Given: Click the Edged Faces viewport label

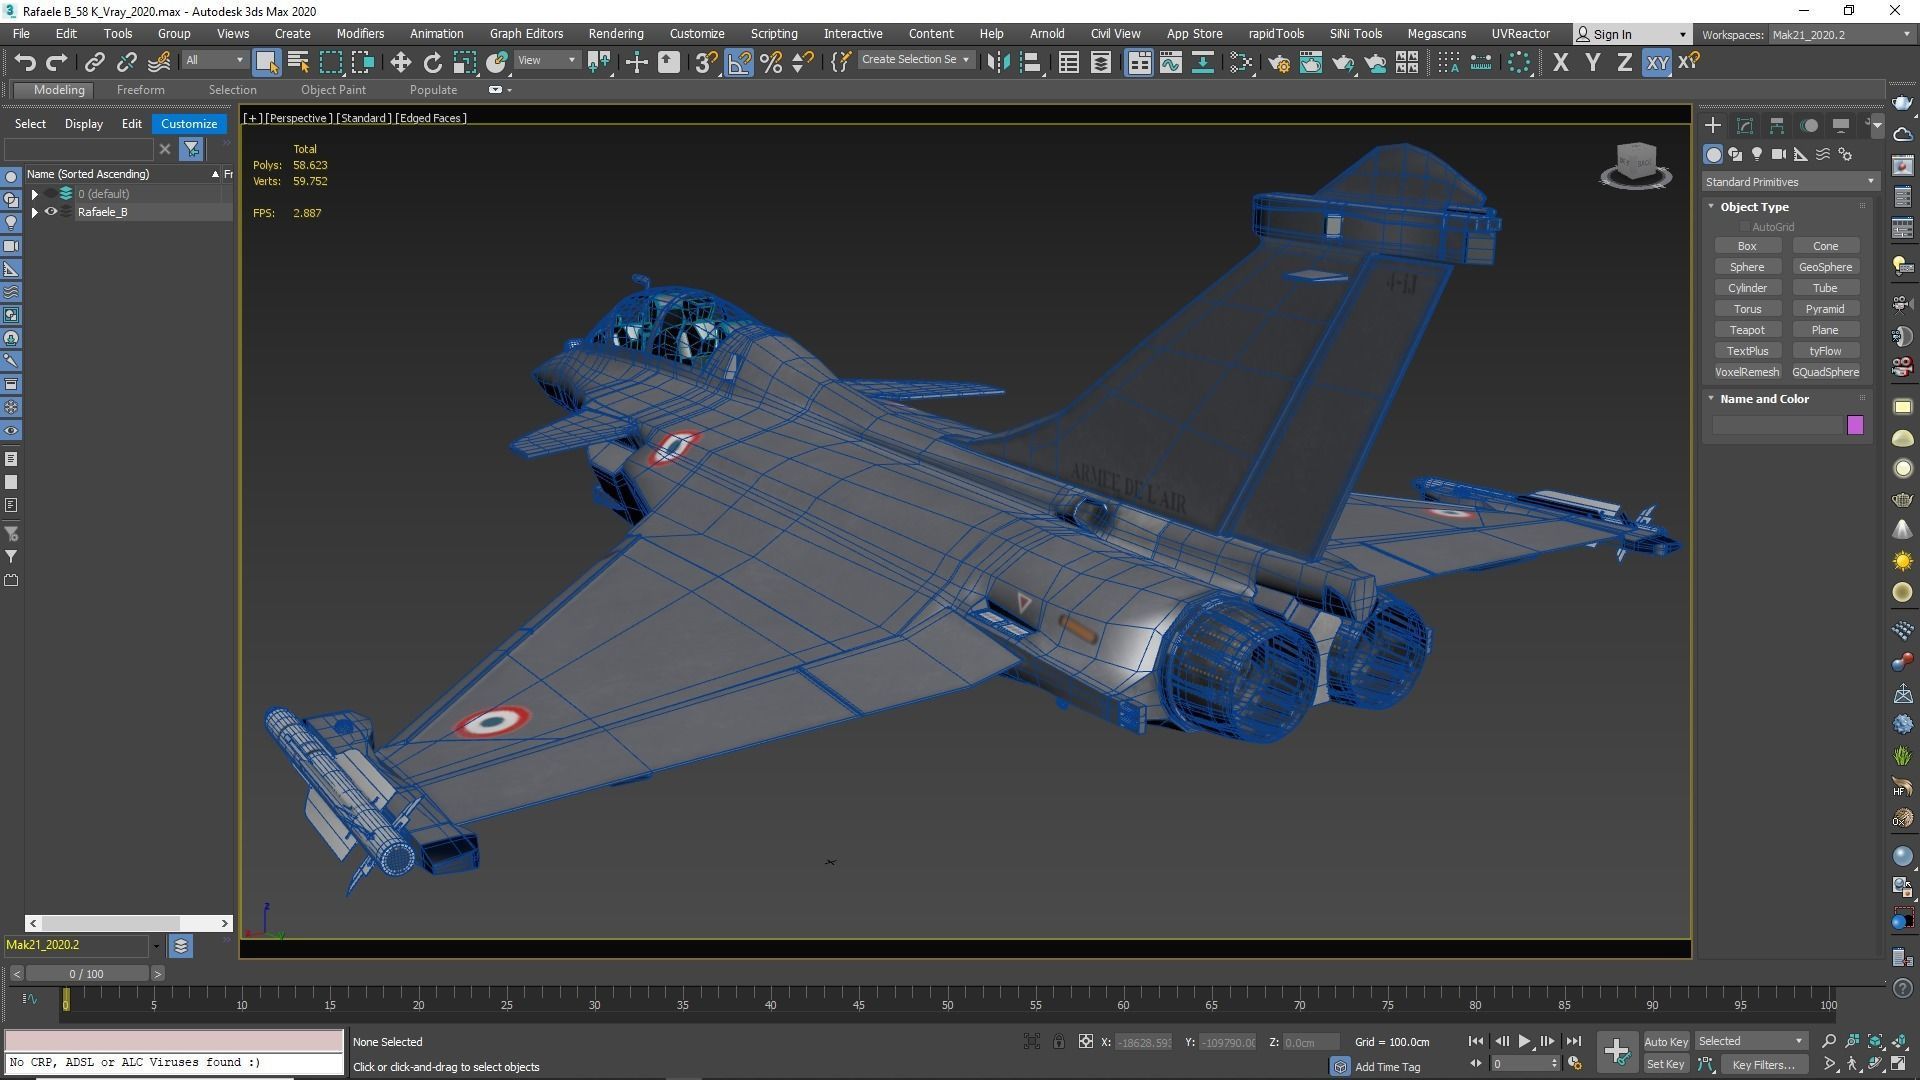Looking at the screenshot, I should click(x=431, y=118).
